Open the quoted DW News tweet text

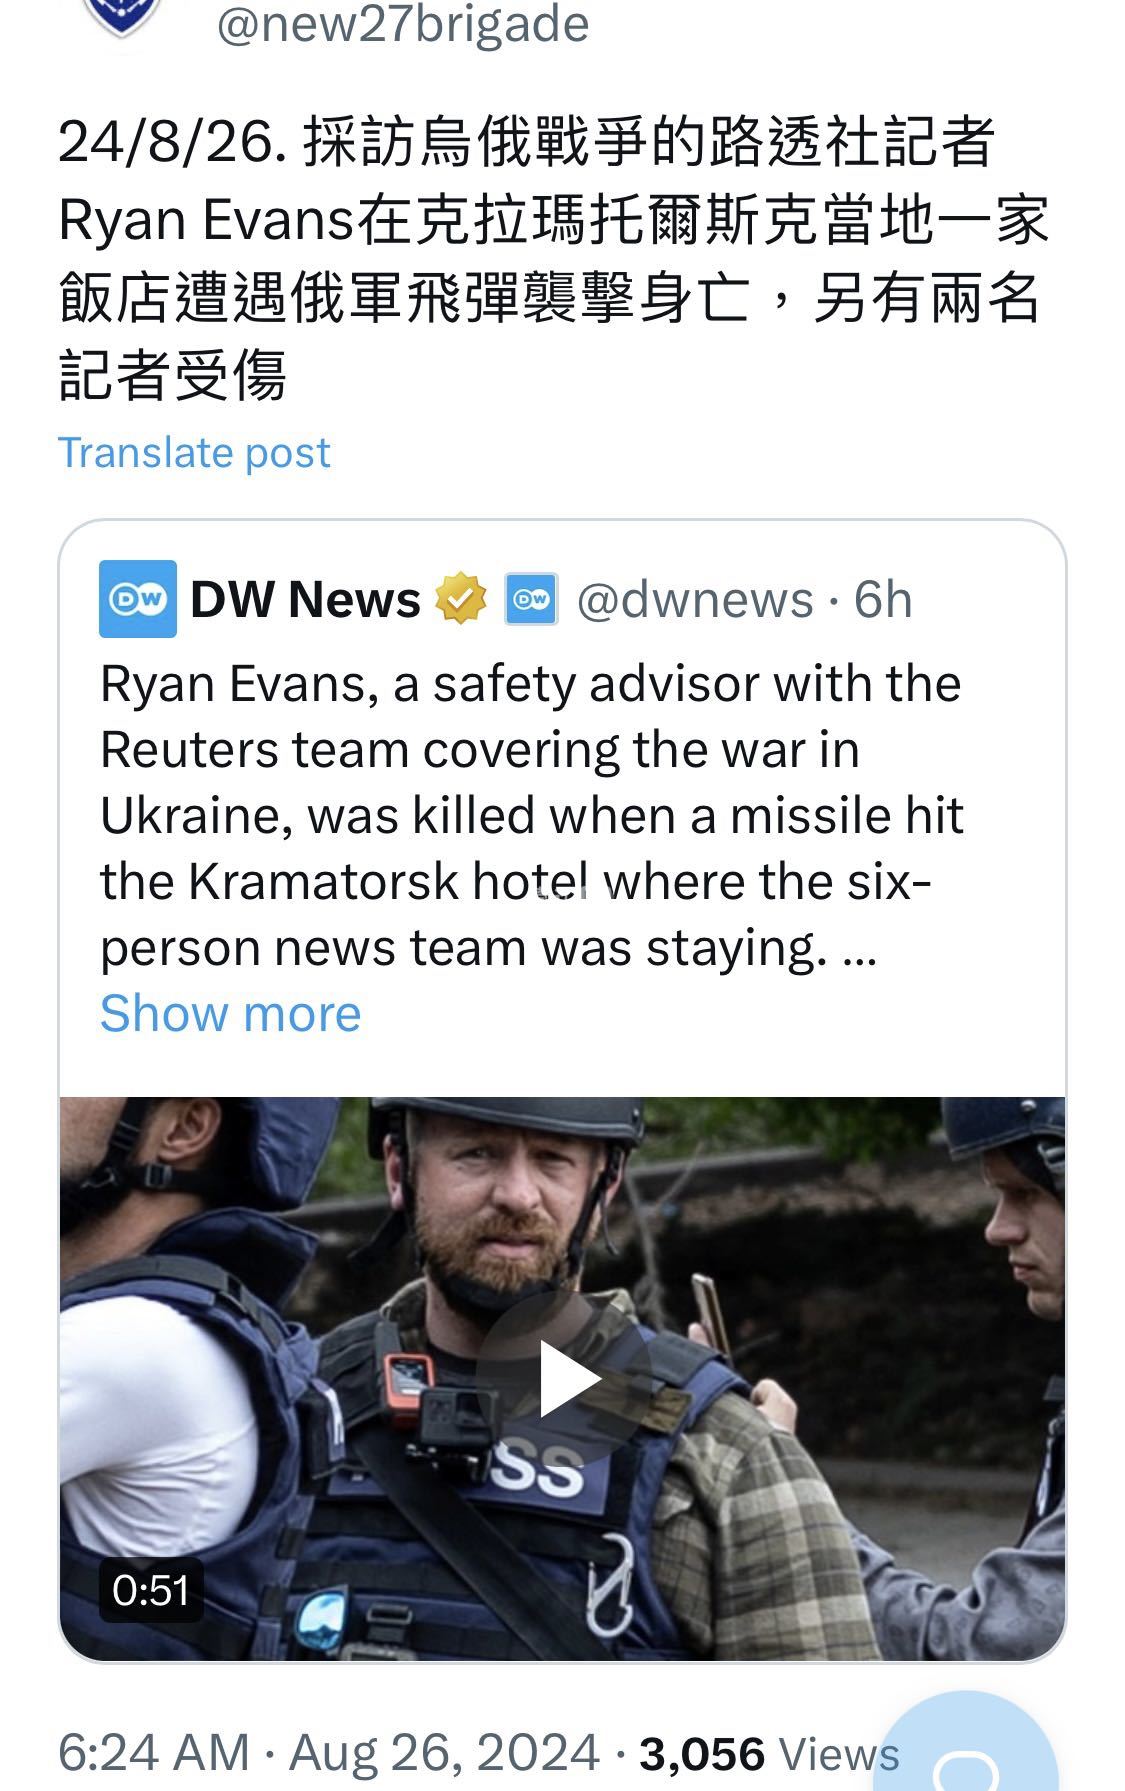pyautogui.click(x=531, y=816)
